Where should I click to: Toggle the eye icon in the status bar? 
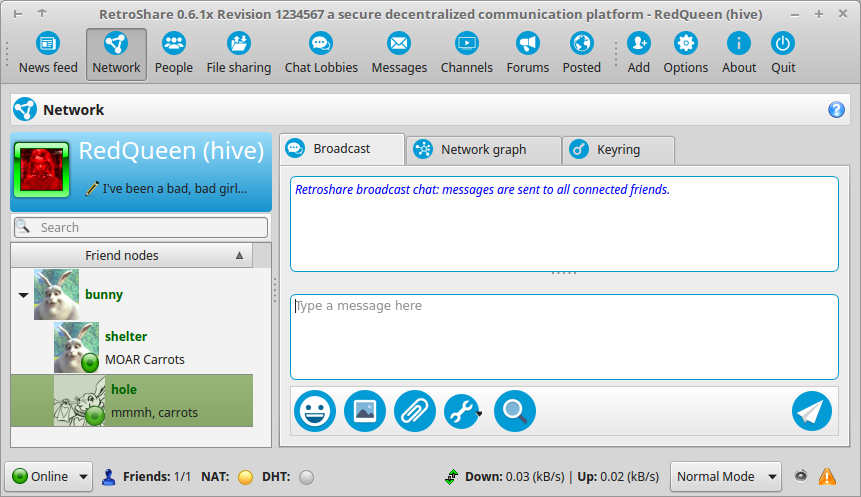801,476
